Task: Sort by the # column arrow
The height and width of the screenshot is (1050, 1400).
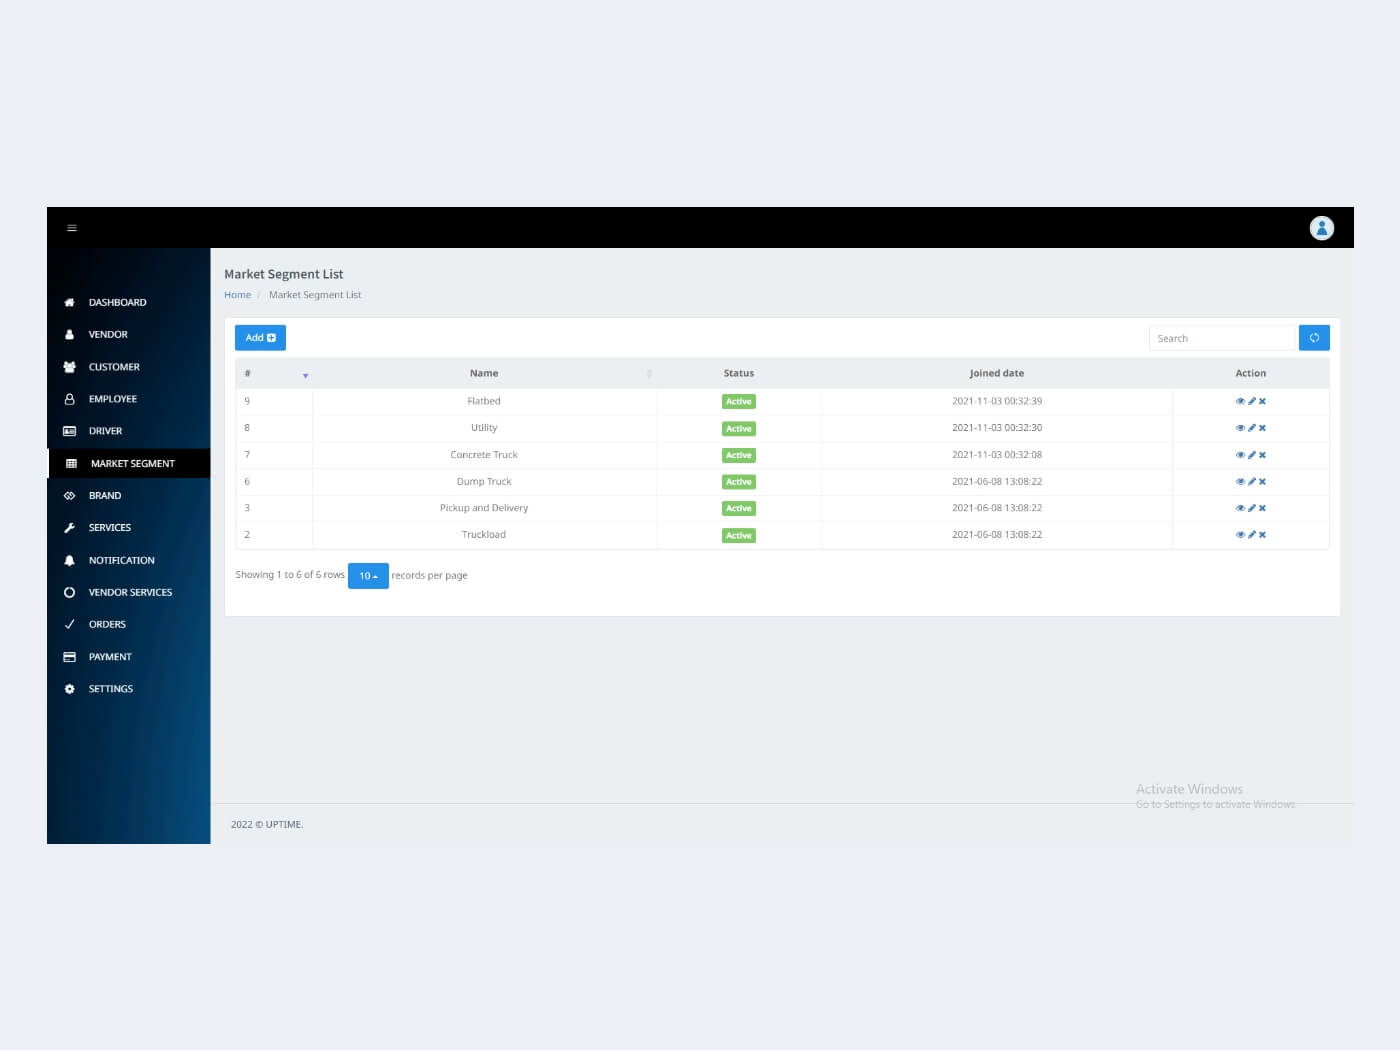Action: point(305,376)
